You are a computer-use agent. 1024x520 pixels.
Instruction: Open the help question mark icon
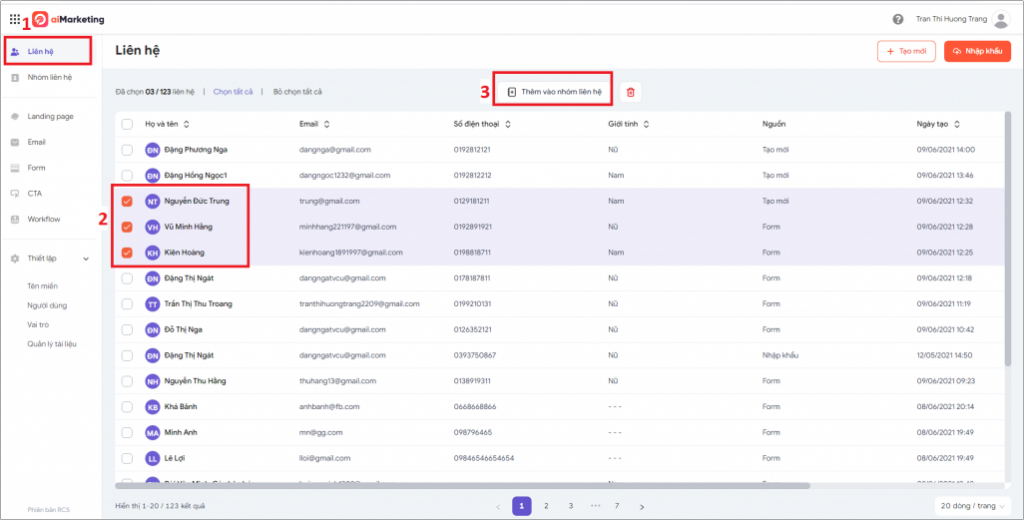[x=898, y=20]
